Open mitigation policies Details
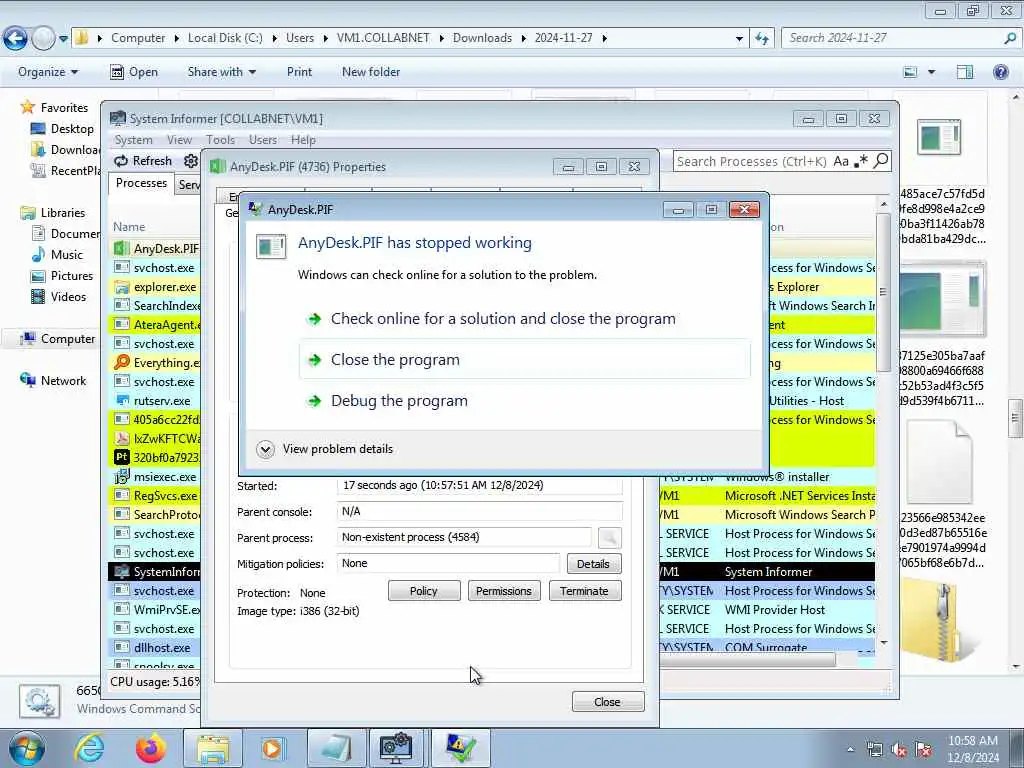Image resolution: width=1024 pixels, height=768 pixels. point(594,564)
